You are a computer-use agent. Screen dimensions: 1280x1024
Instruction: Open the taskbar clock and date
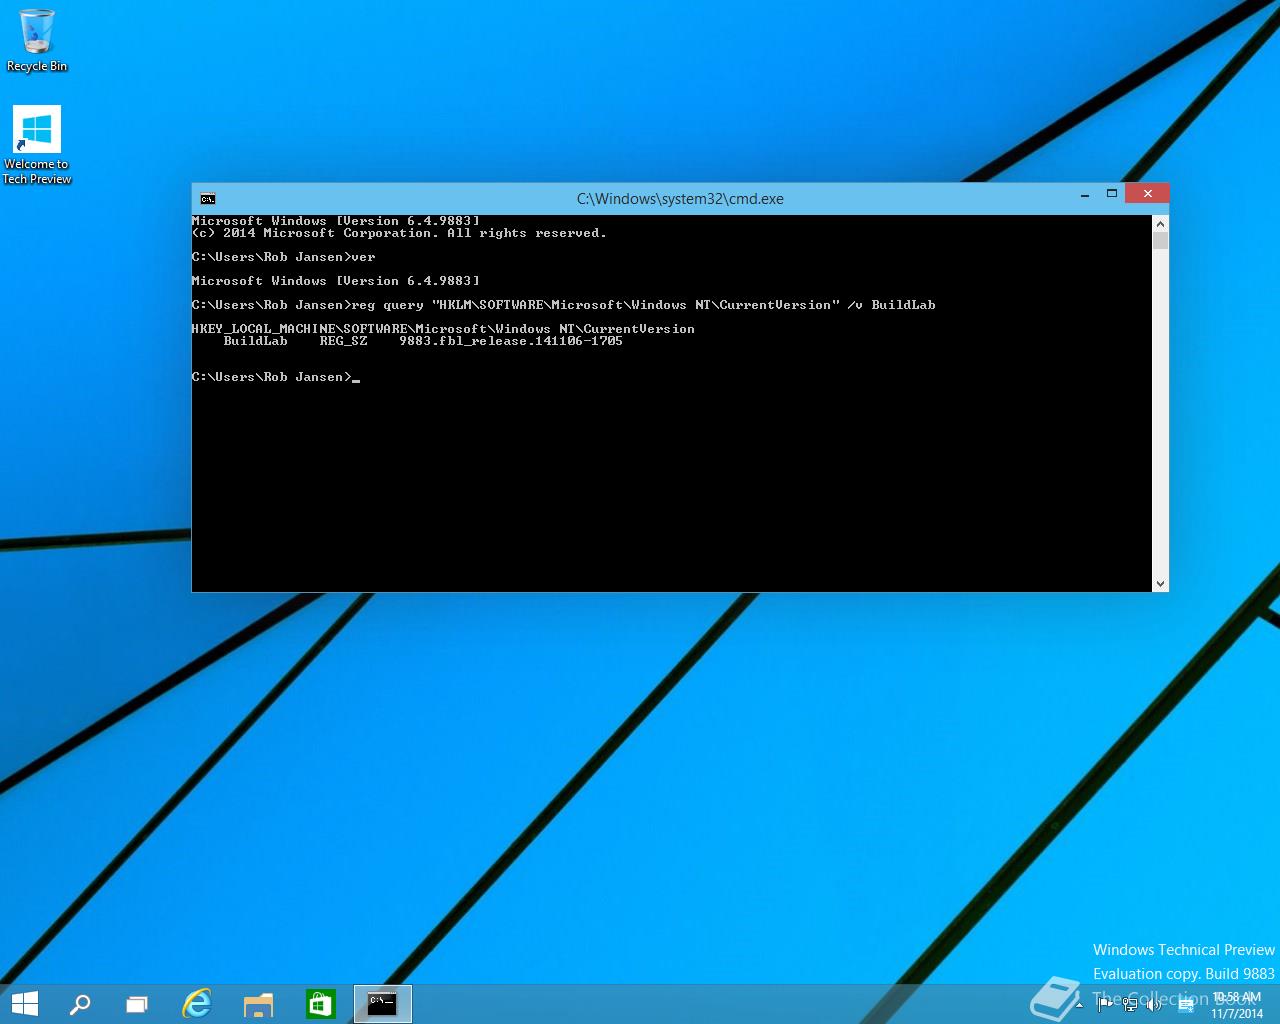click(1237, 1005)
